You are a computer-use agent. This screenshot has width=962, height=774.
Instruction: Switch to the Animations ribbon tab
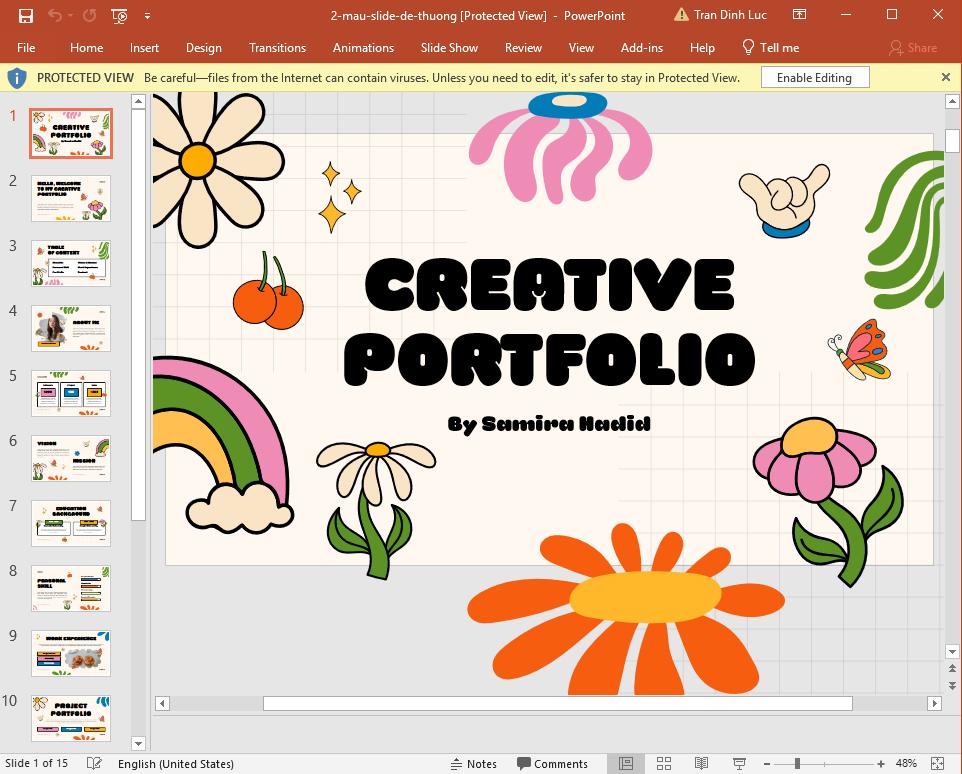tap(363, 47)
